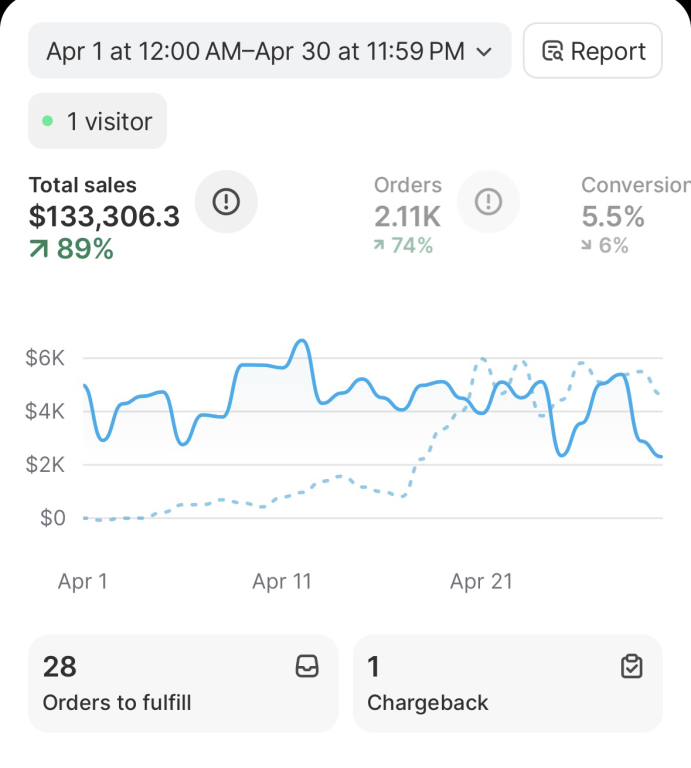Click the report magnifier icon

[553, 51]
